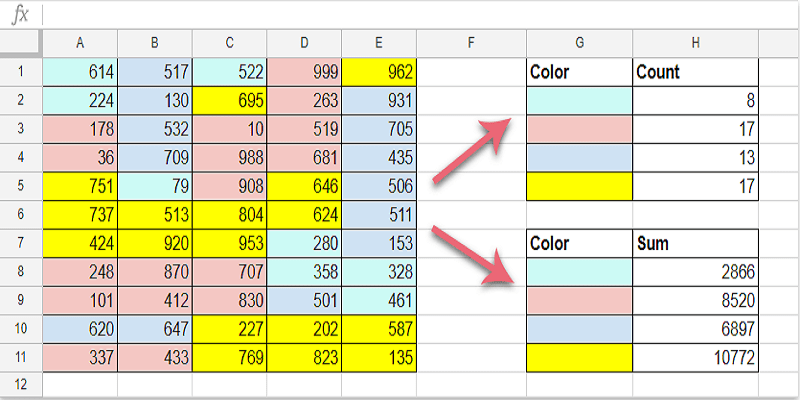Select column A header
The width and height of the screenshot is (800, 400).
tap(80, 43)
